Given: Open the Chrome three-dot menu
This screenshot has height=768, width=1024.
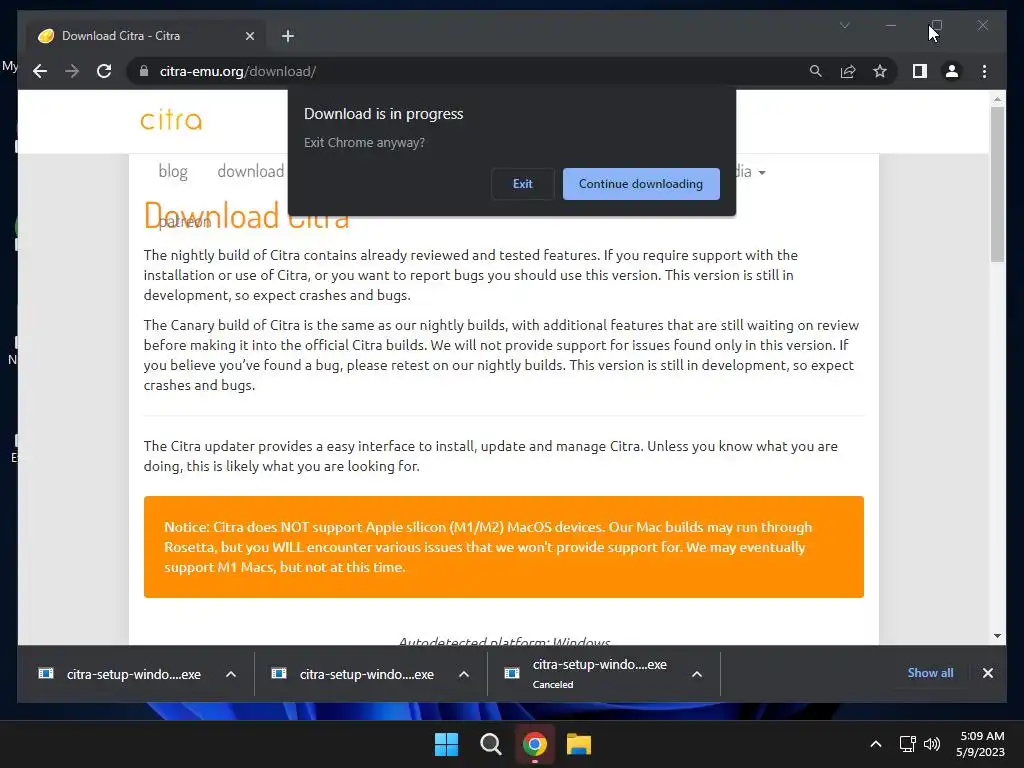Looking at the screenshot, I should 984,71.
